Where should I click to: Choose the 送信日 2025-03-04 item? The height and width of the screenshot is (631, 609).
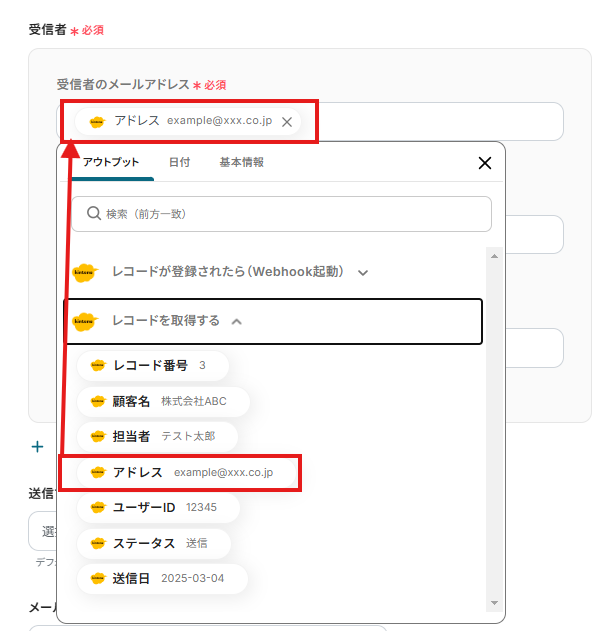click(160, 578)
